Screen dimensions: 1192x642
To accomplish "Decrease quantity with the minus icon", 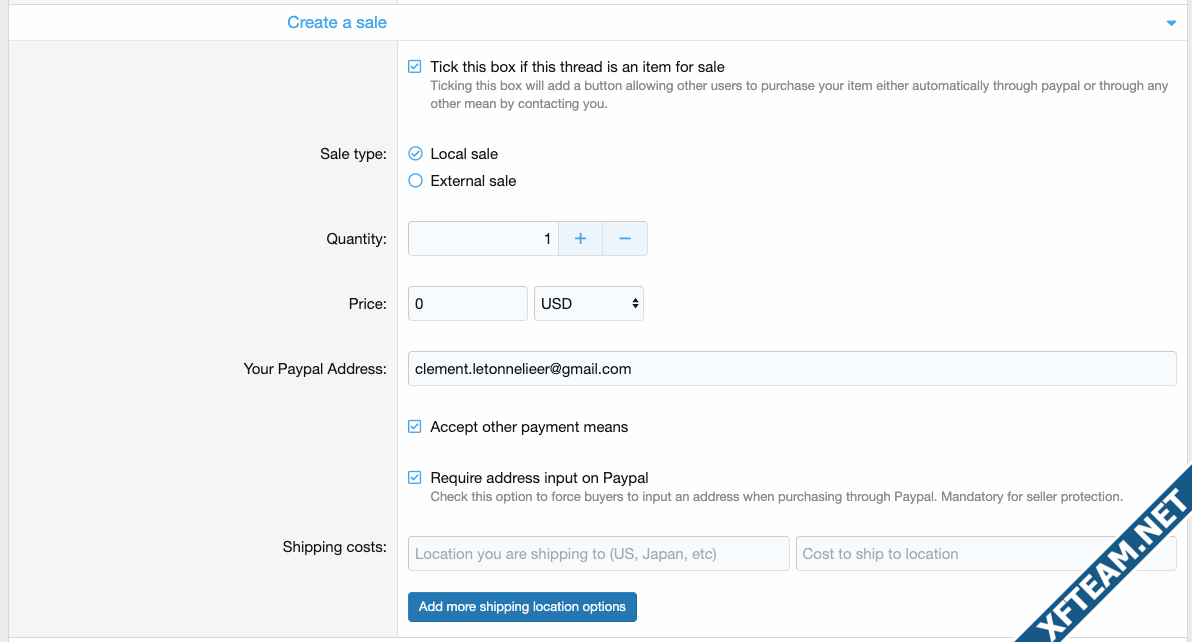I will (625, 239).
